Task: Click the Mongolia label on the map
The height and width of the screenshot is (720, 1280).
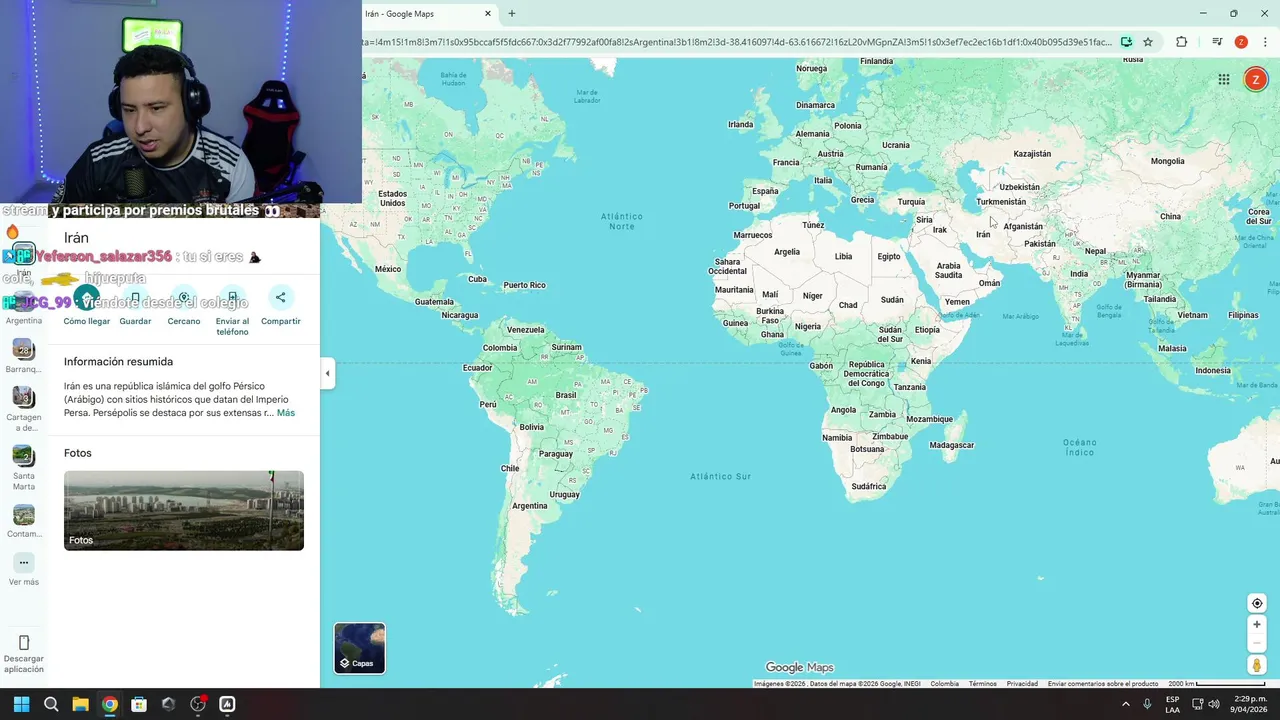Action: coord(1167,161)
